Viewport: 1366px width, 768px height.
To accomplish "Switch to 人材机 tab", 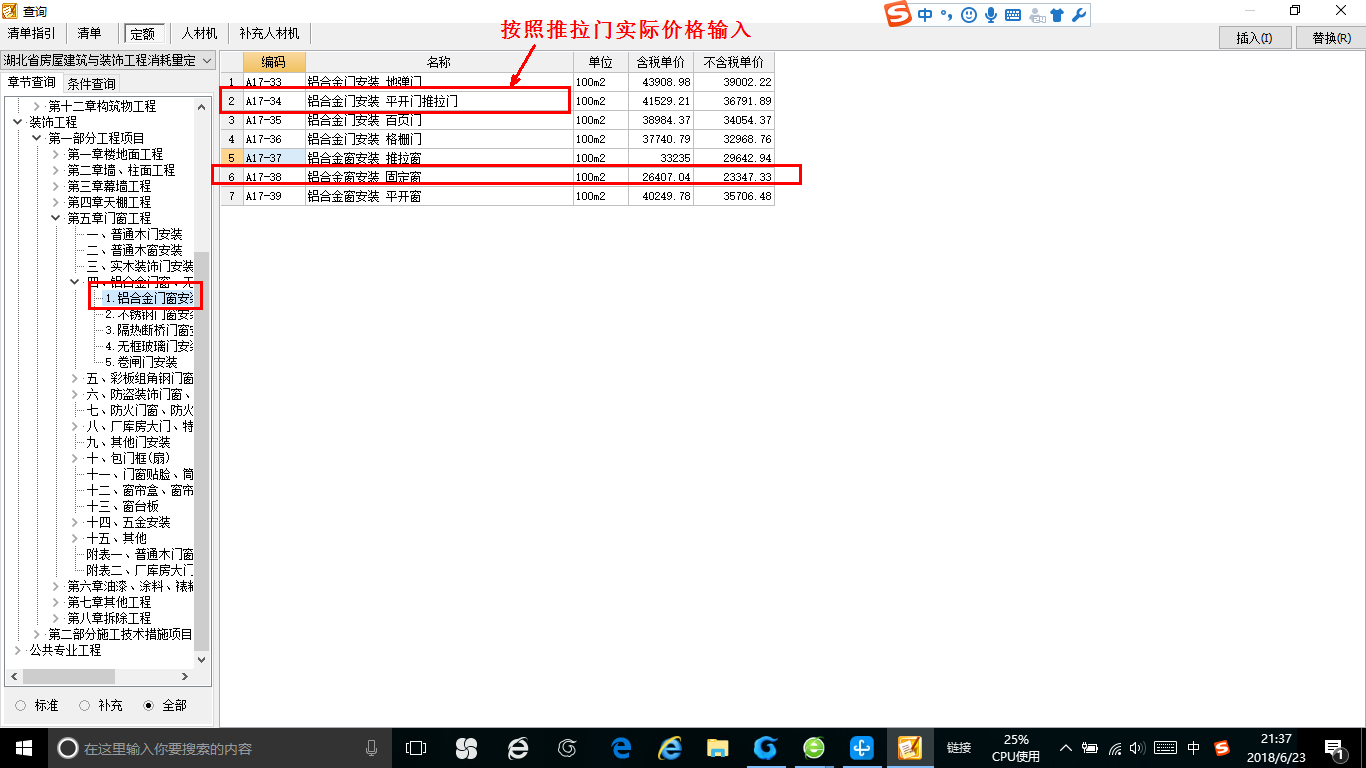I will (x=199, y=33).
